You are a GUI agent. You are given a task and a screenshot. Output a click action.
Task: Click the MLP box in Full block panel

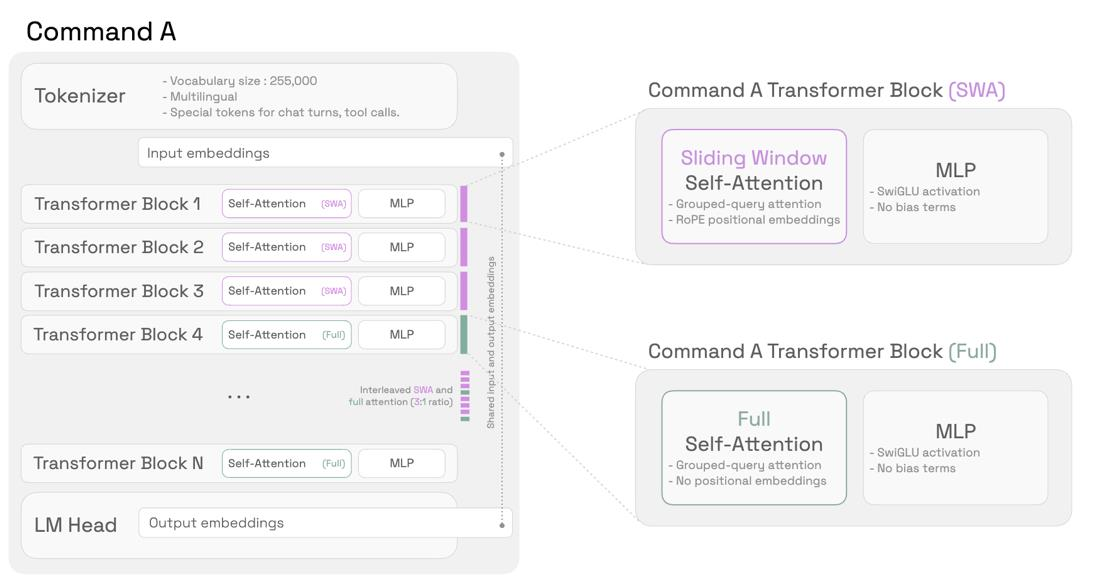click(x=955, y=447)
